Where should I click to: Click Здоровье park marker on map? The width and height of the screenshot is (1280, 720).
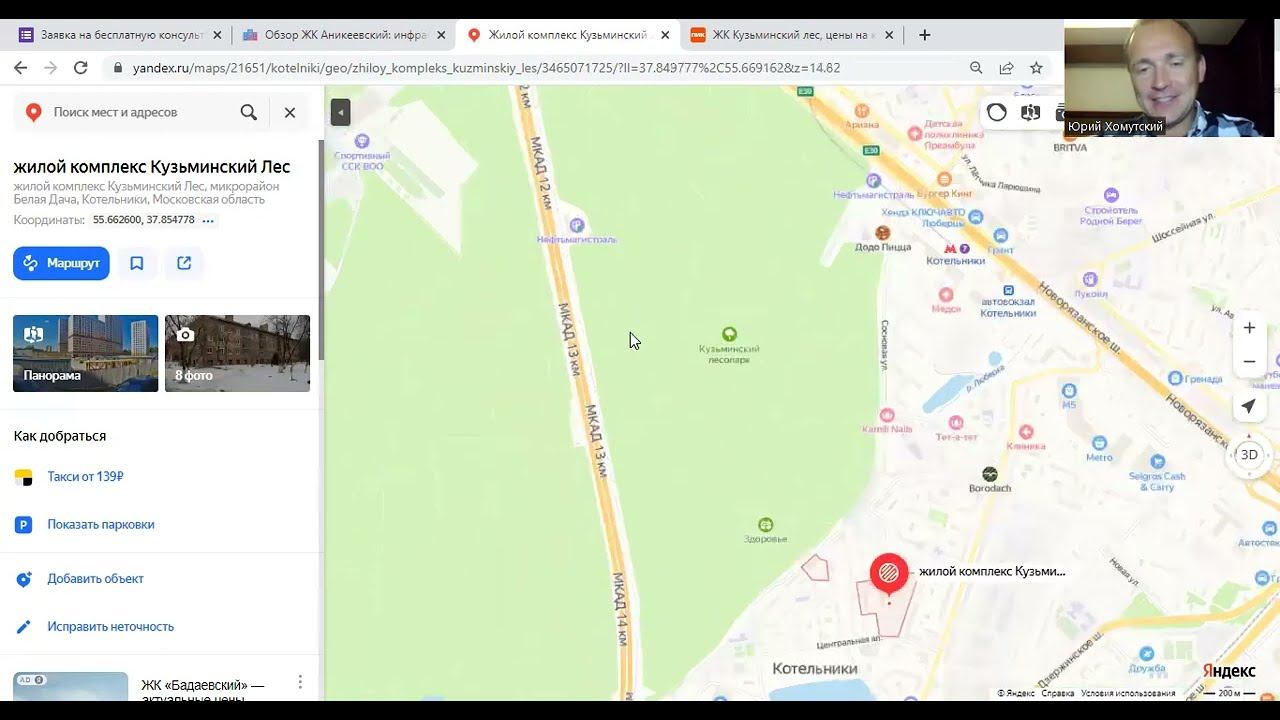(765, 524)
